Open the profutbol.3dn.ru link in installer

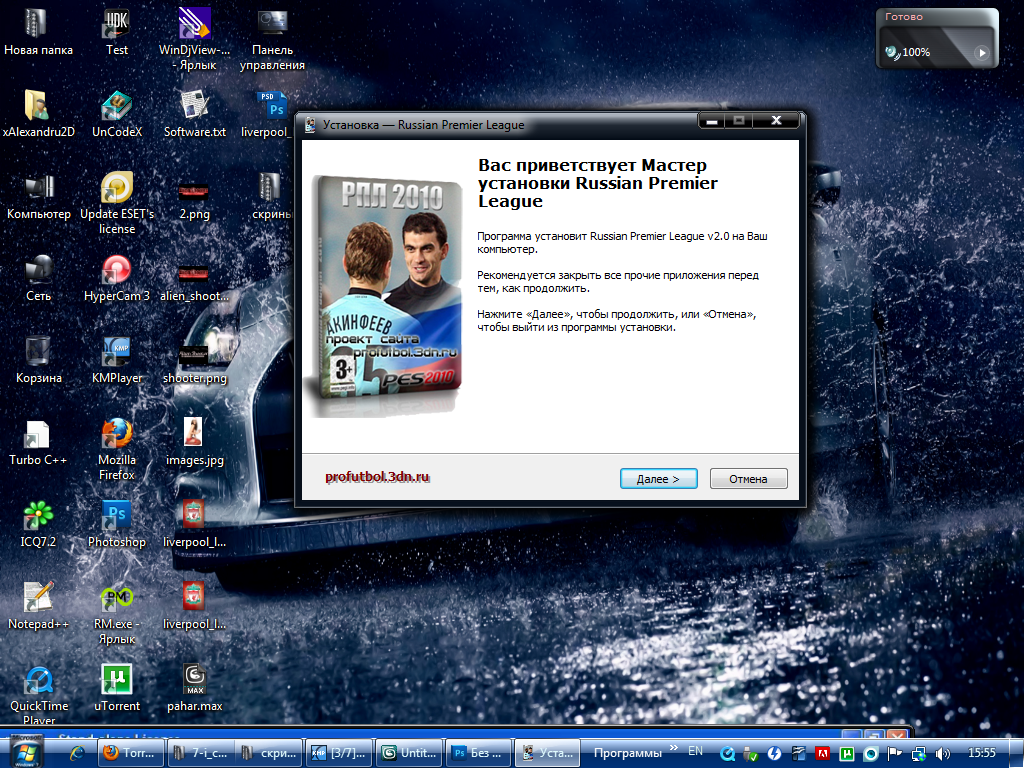coord(377,477)
